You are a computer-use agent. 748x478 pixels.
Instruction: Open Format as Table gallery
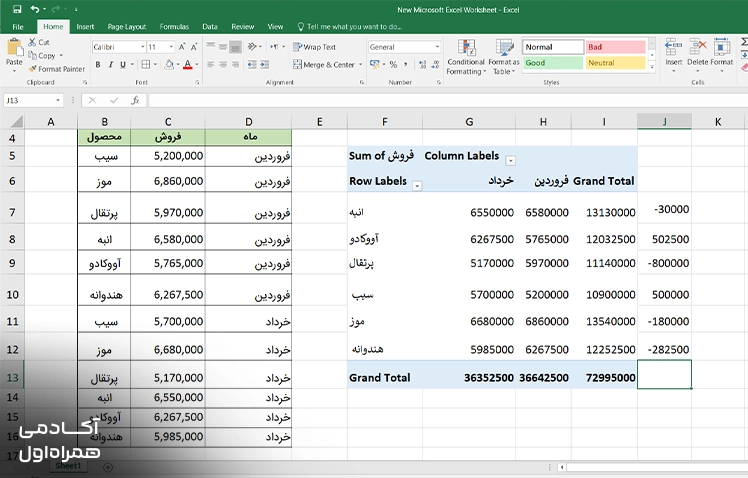[504, 57]
